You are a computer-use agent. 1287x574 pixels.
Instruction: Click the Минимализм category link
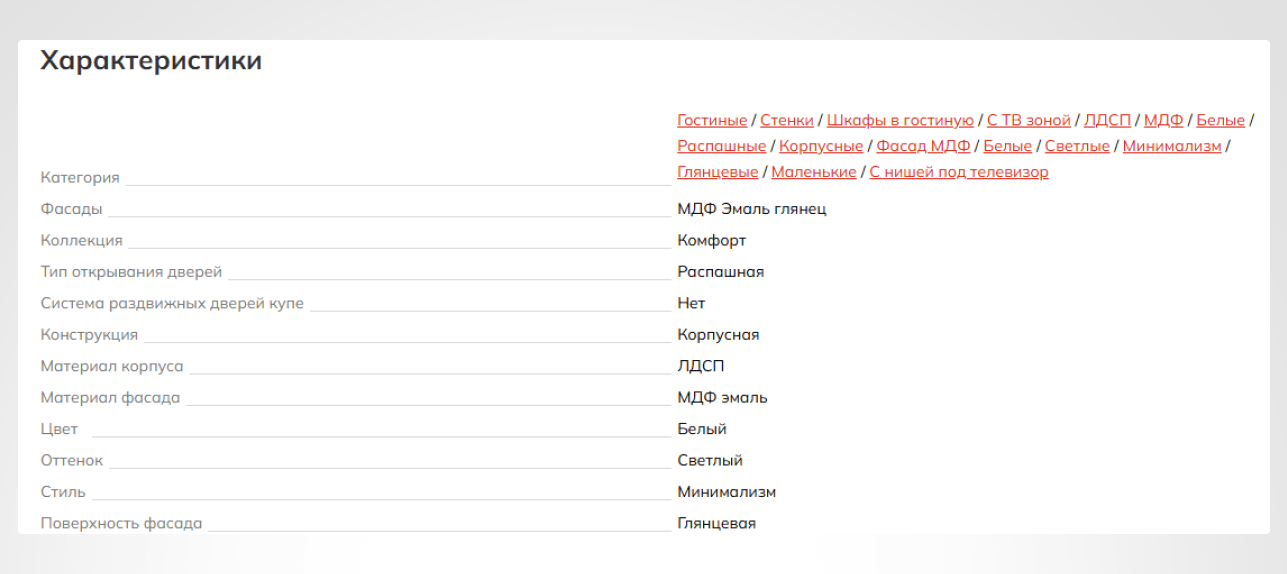click(1172, 146)
